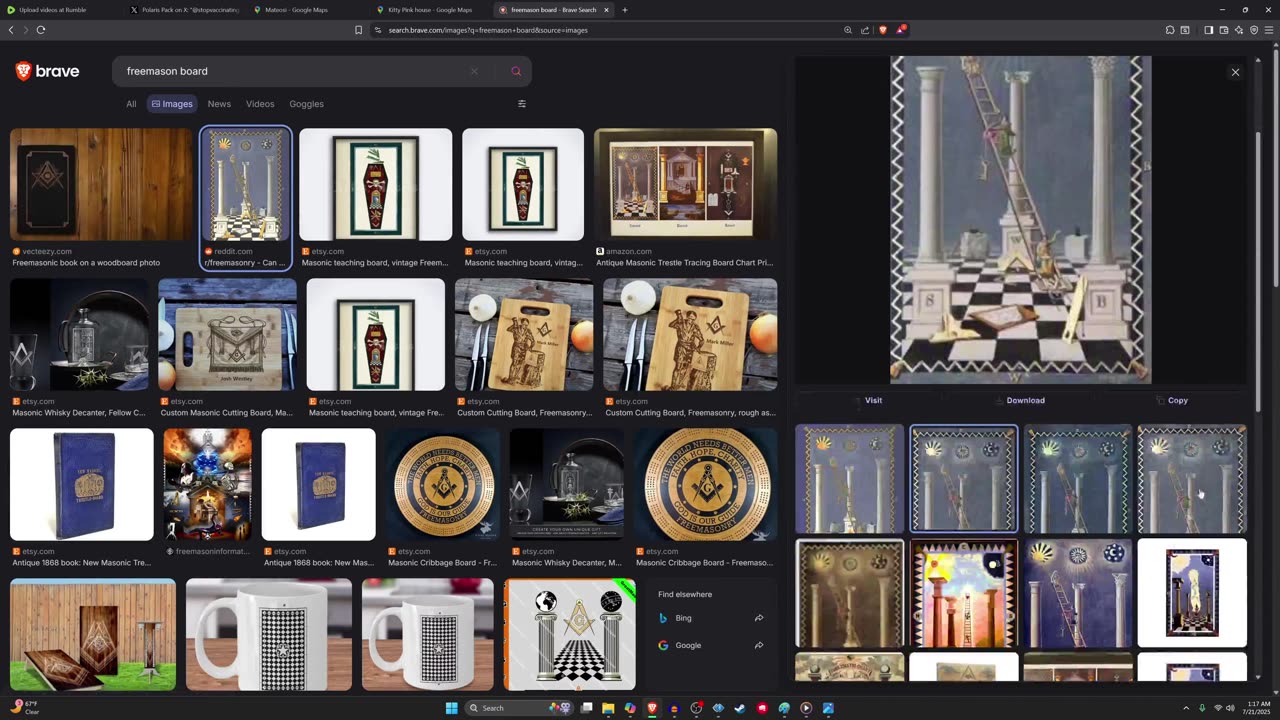Viewport: 1280px width, 720px height.
Task: Switch to Polaris Pack on X tab
Action: pos(184,10)
